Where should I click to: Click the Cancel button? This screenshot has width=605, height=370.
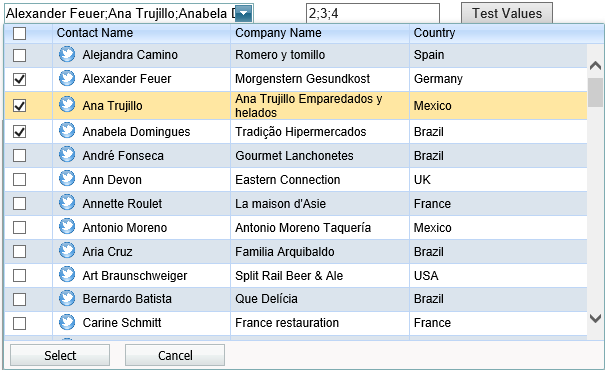point(175,355)
